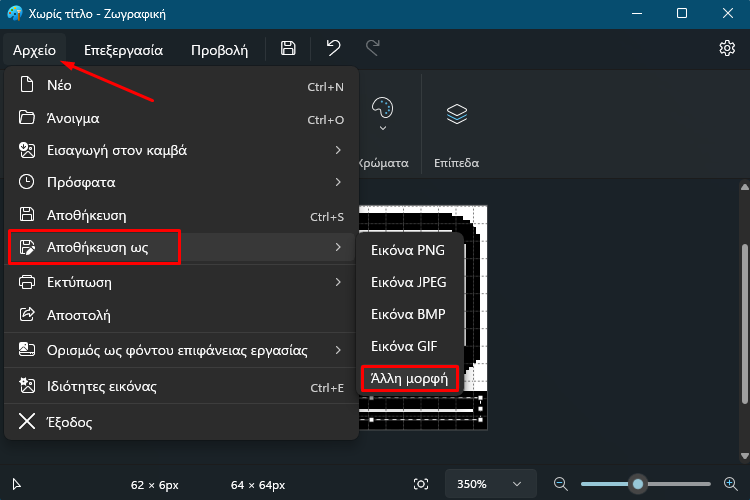Image resolution: width=750 pixels, height=500 pixels.
Task: Choose Άλλη μορφή in submenu
Action: click(x=410, y=379)
